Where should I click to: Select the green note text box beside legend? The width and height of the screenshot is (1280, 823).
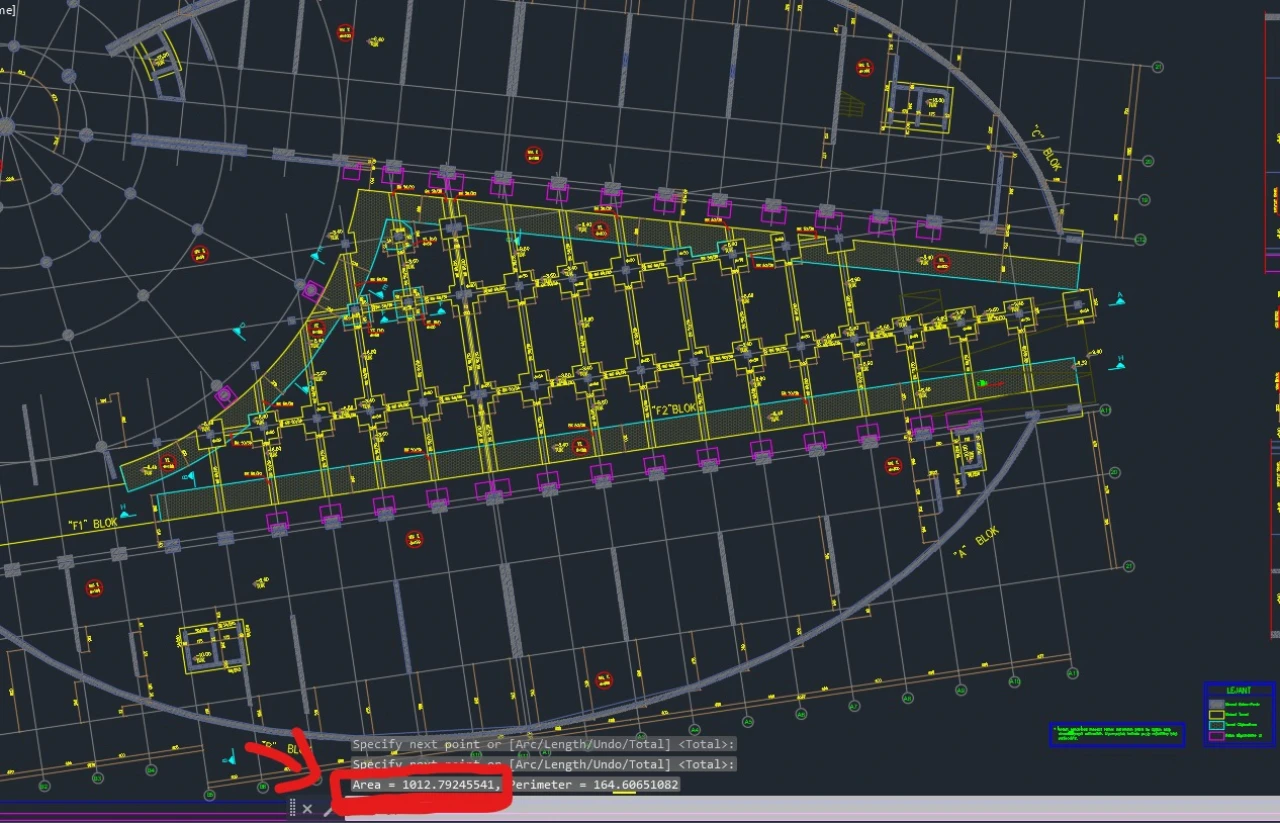(x=1116, y=734)
